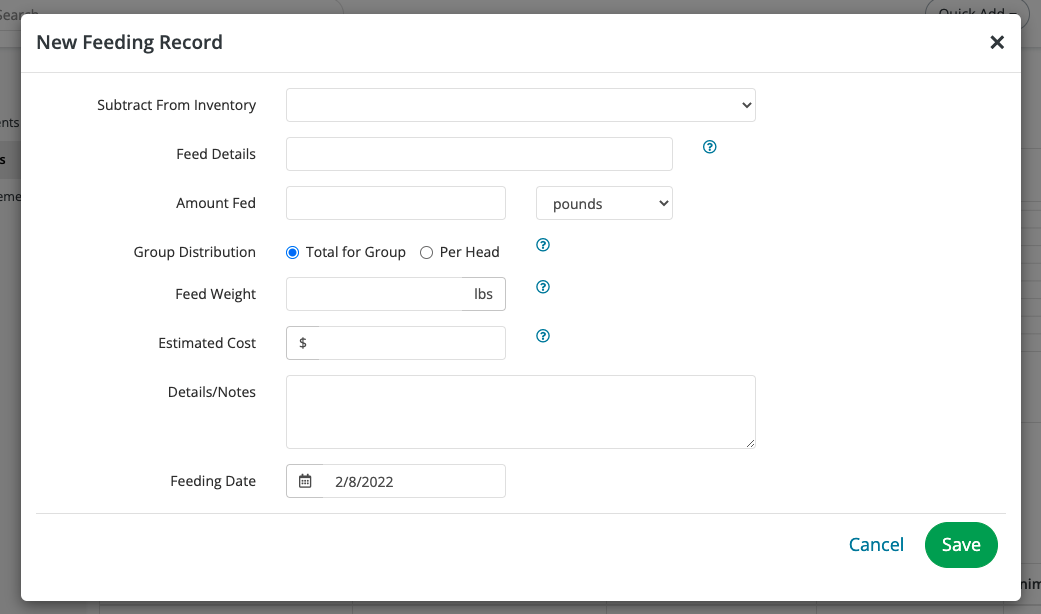Click help icon next to Feed Details
This screenshot has height=614, width=1041.
pyautogui.click(x=710, y=147)
